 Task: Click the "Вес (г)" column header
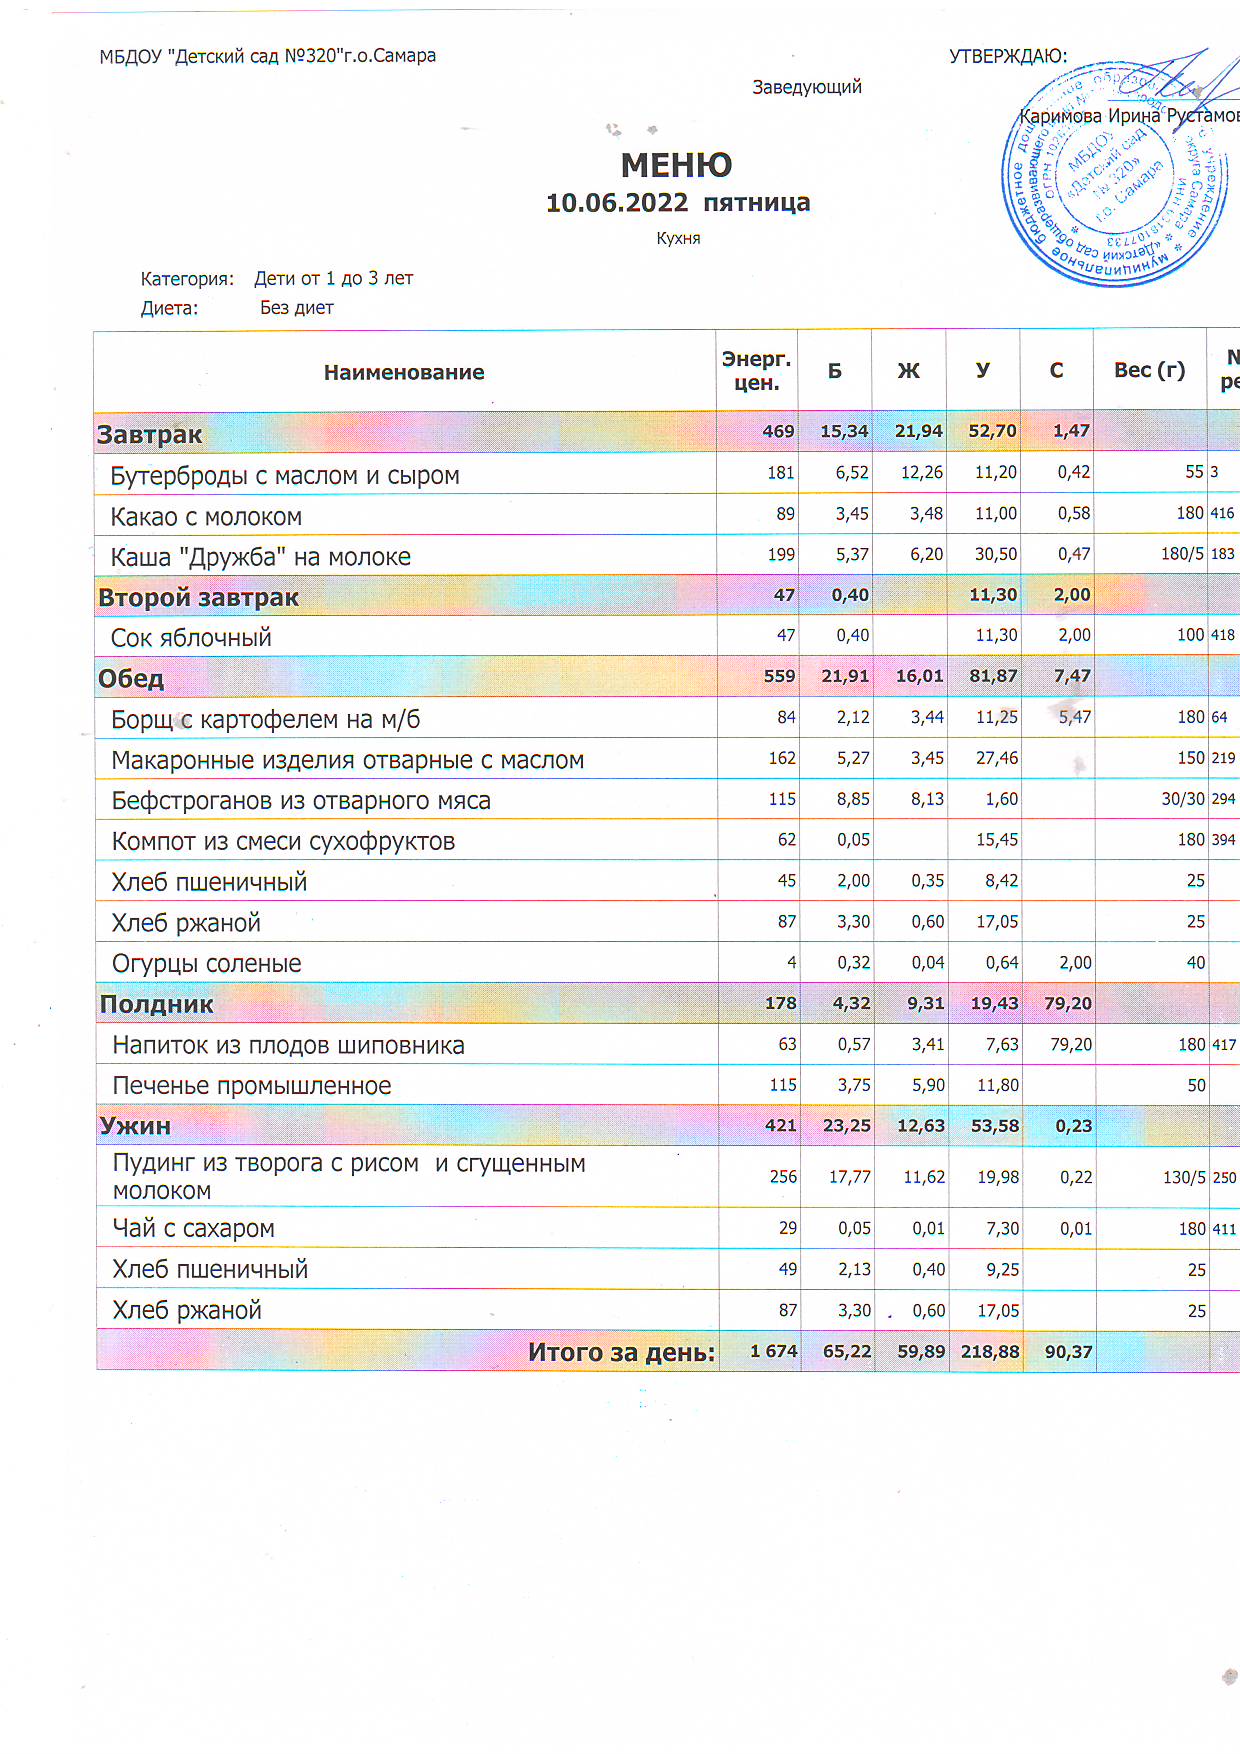point(1149,370)
